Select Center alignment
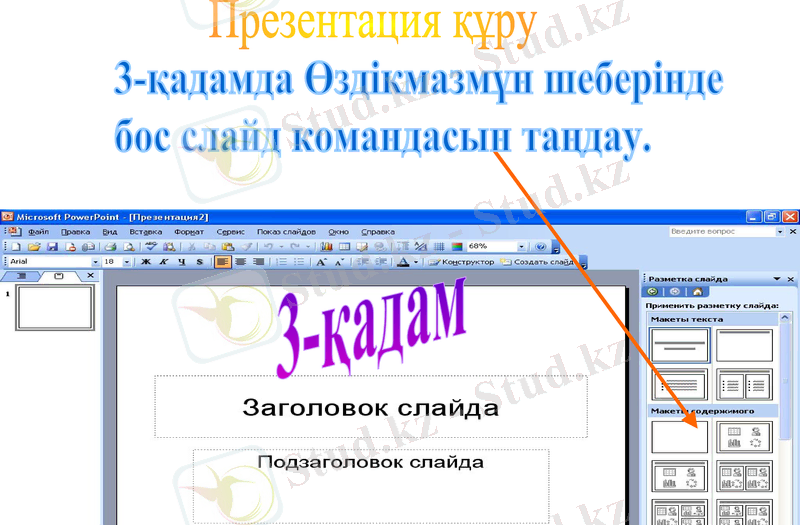Image resolution: width=800 pixels, height=525 pixels. click(x=240, y=262)
